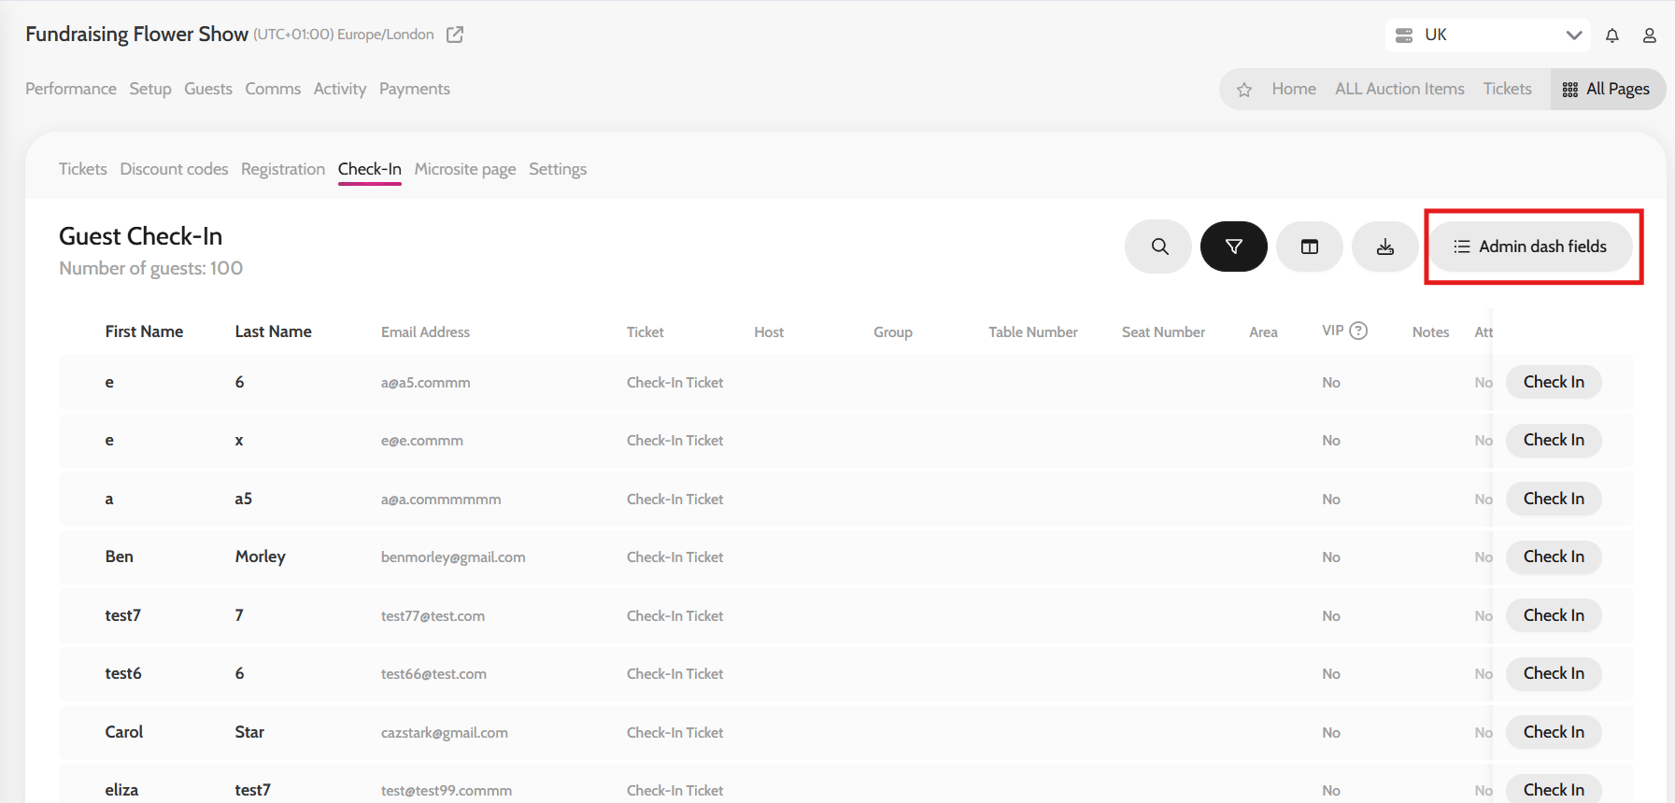Open the user account icon
1675x803 pixels.
[x=1649, y=35]
